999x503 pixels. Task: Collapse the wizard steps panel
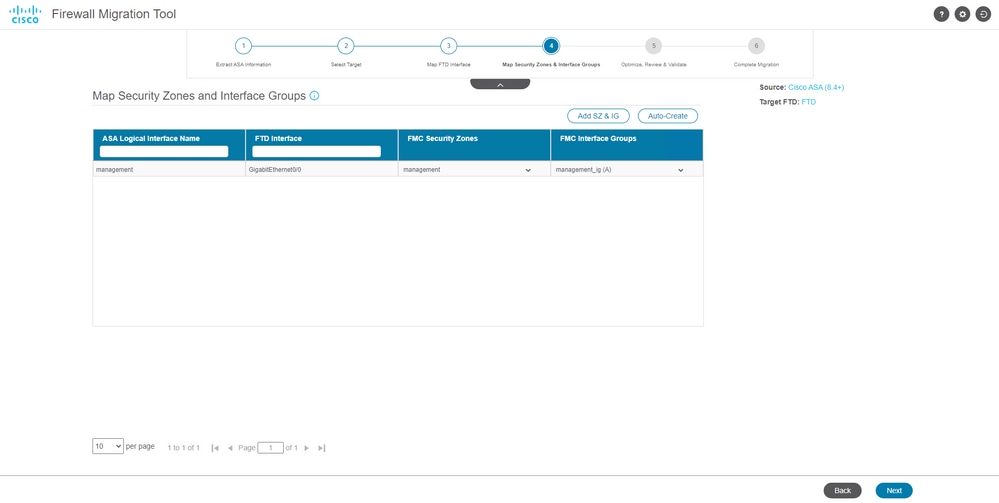(x=500, y=84)
